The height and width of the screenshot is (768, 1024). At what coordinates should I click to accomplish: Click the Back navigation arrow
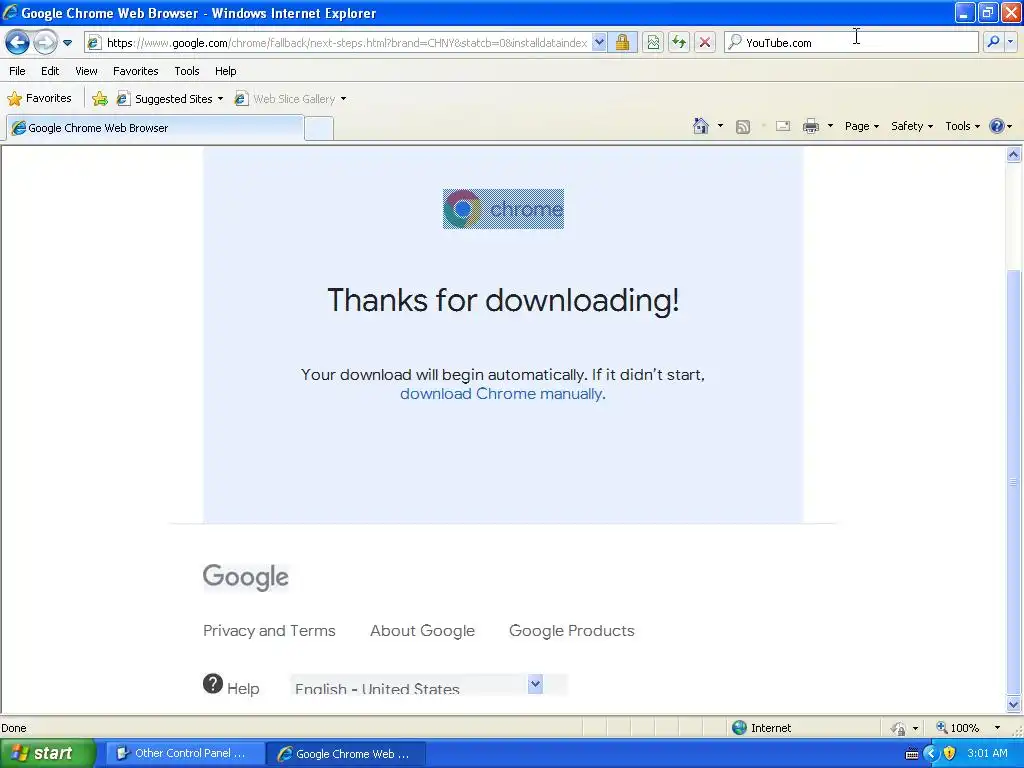(x=18, y=43)
